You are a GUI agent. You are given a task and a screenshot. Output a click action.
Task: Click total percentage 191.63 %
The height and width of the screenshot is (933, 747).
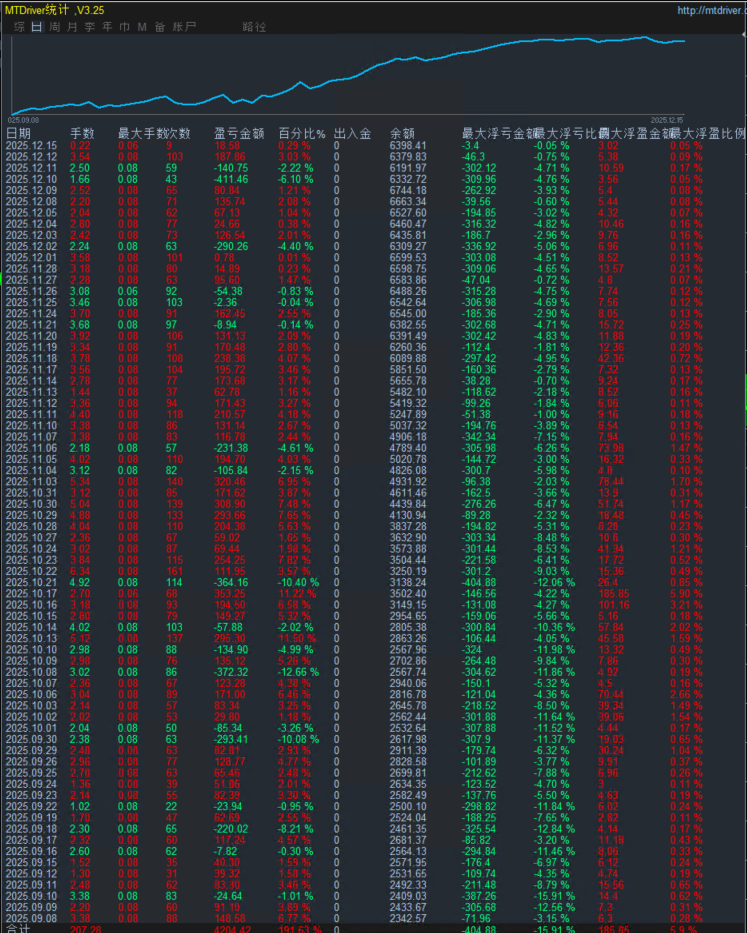point(300,929)
